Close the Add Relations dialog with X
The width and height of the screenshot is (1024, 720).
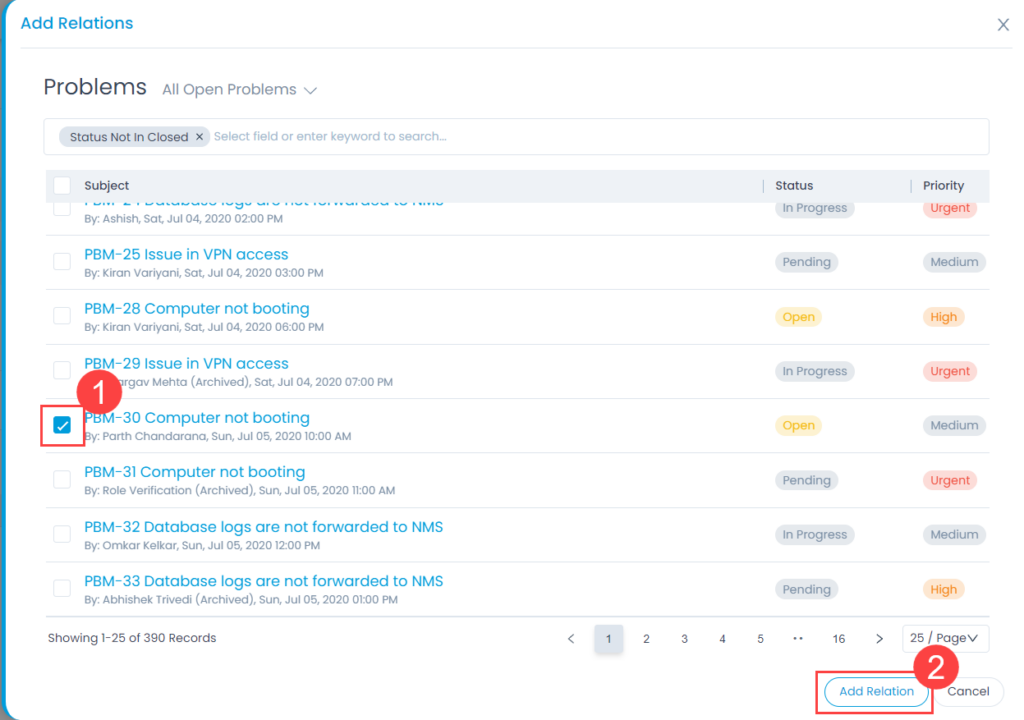click(1003, 25)
